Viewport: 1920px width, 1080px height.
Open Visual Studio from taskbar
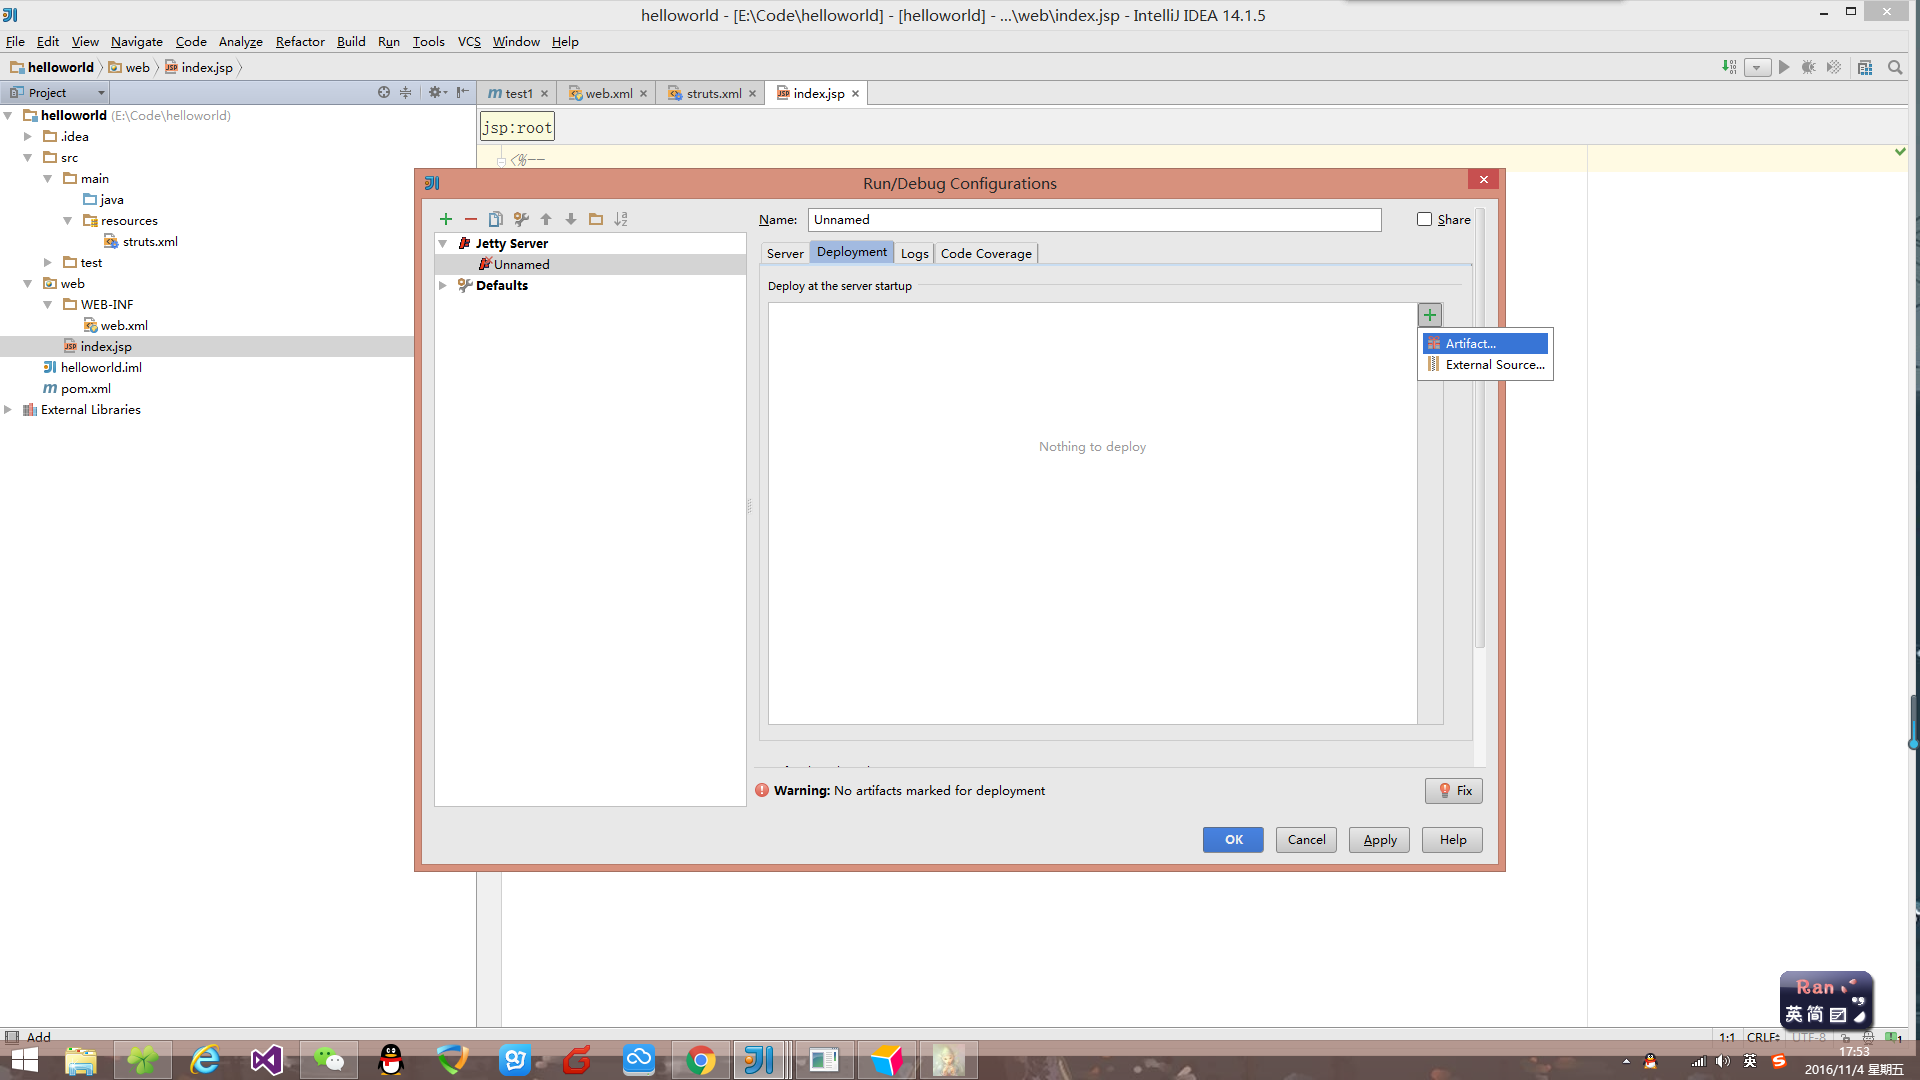pos(267,1060)
